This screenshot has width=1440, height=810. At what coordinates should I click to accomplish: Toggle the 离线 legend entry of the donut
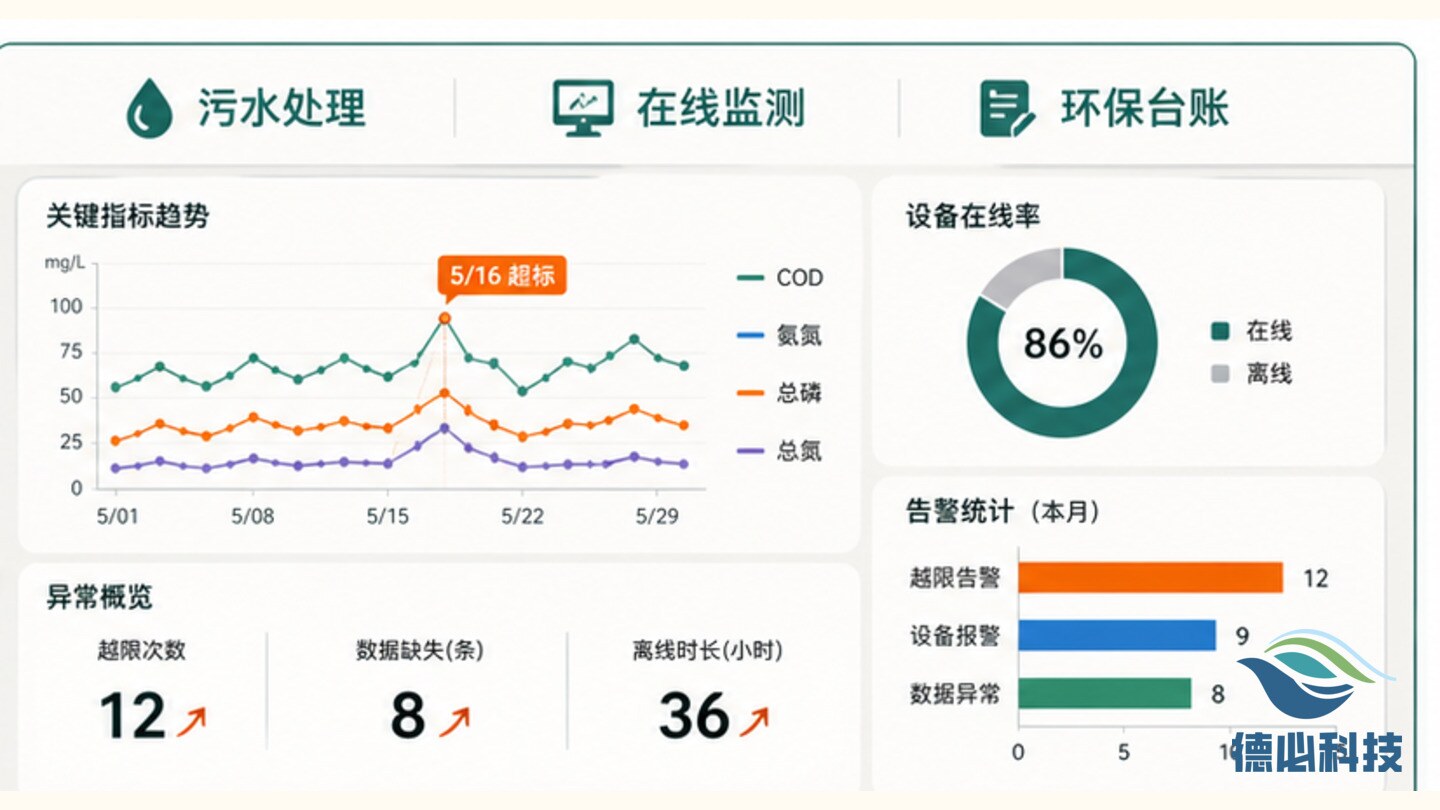[x=1251, y=375]
